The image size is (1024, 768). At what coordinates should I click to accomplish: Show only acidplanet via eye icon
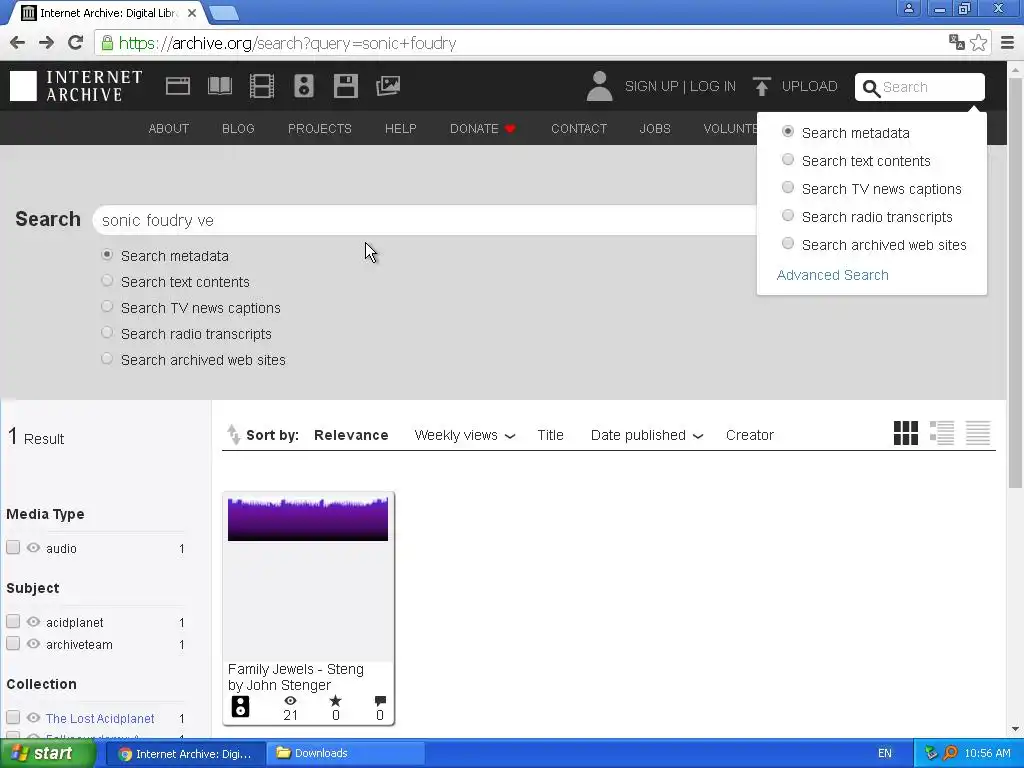point(33,622)
